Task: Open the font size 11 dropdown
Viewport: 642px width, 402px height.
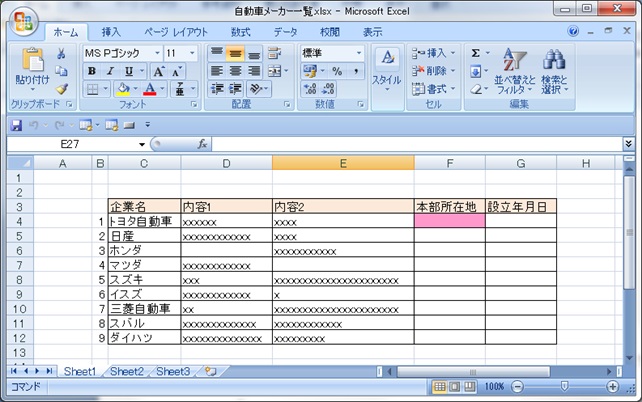Action: tap(192, 53)
